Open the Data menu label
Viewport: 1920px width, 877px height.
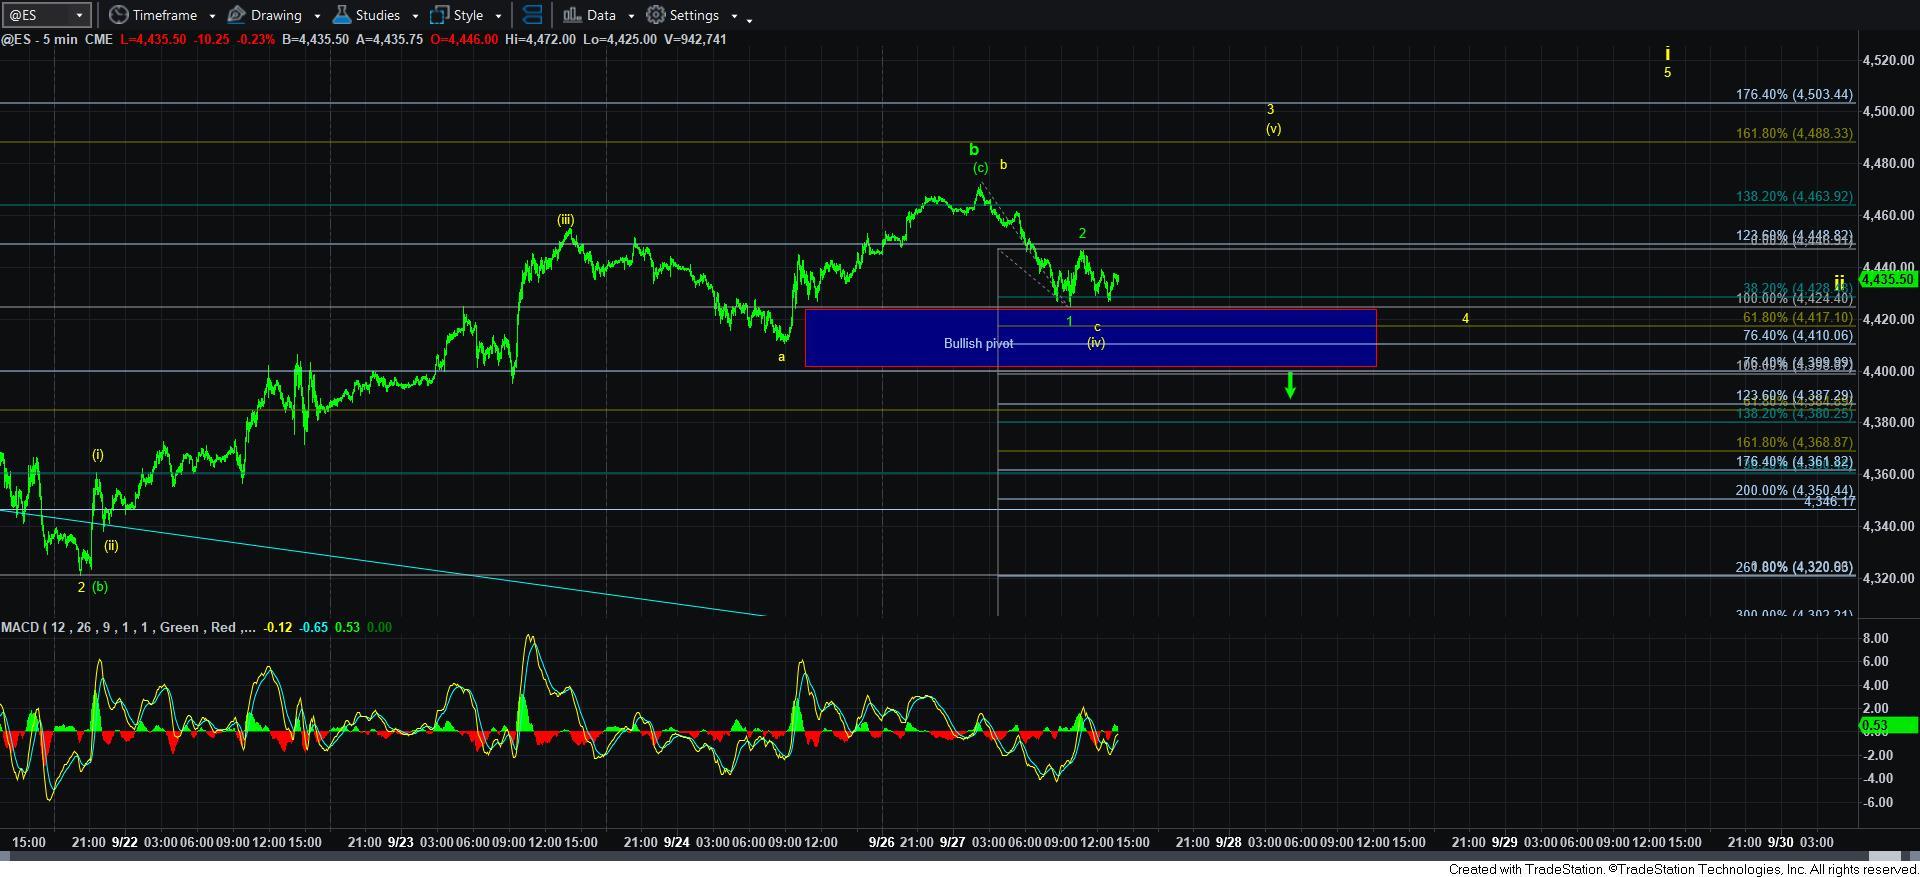[601, 15]
